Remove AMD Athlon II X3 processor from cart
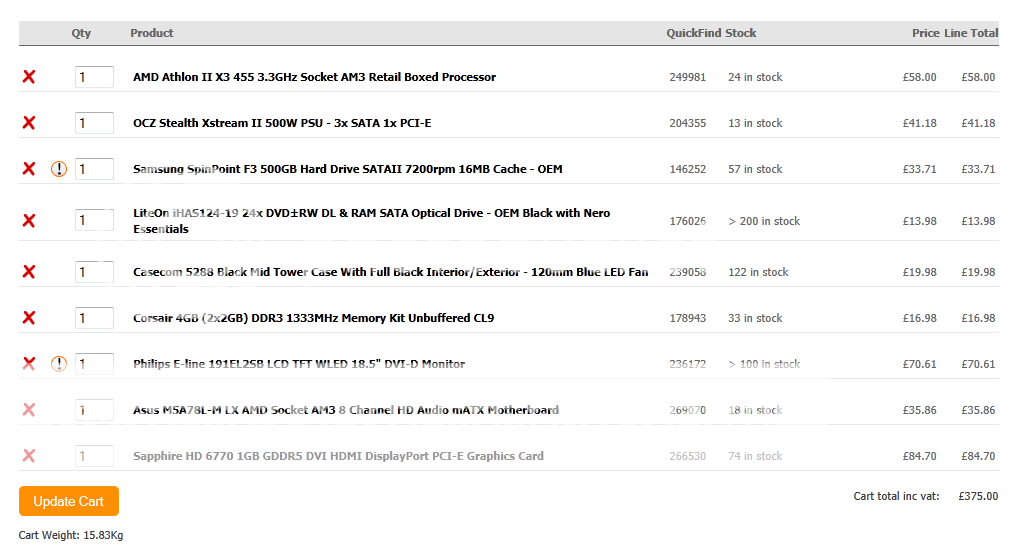1024x552 pixels. 29,77
